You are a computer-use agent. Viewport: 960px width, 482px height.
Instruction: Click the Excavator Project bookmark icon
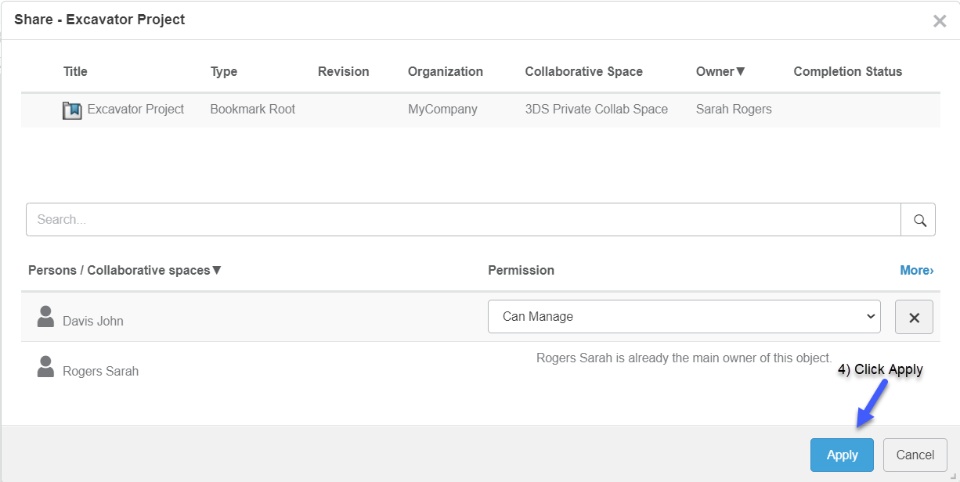click(x=72, y=110)
